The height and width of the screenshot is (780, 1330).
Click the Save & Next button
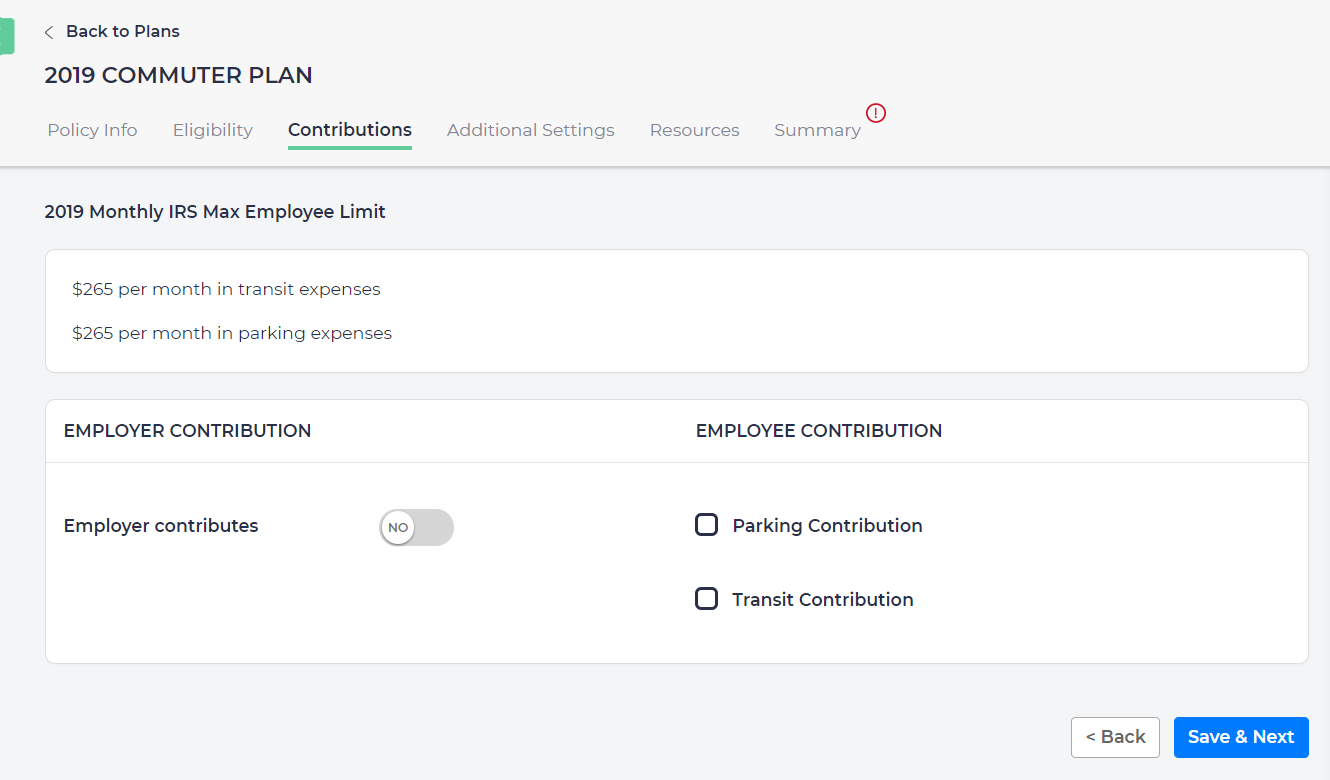coord(1241,737)
